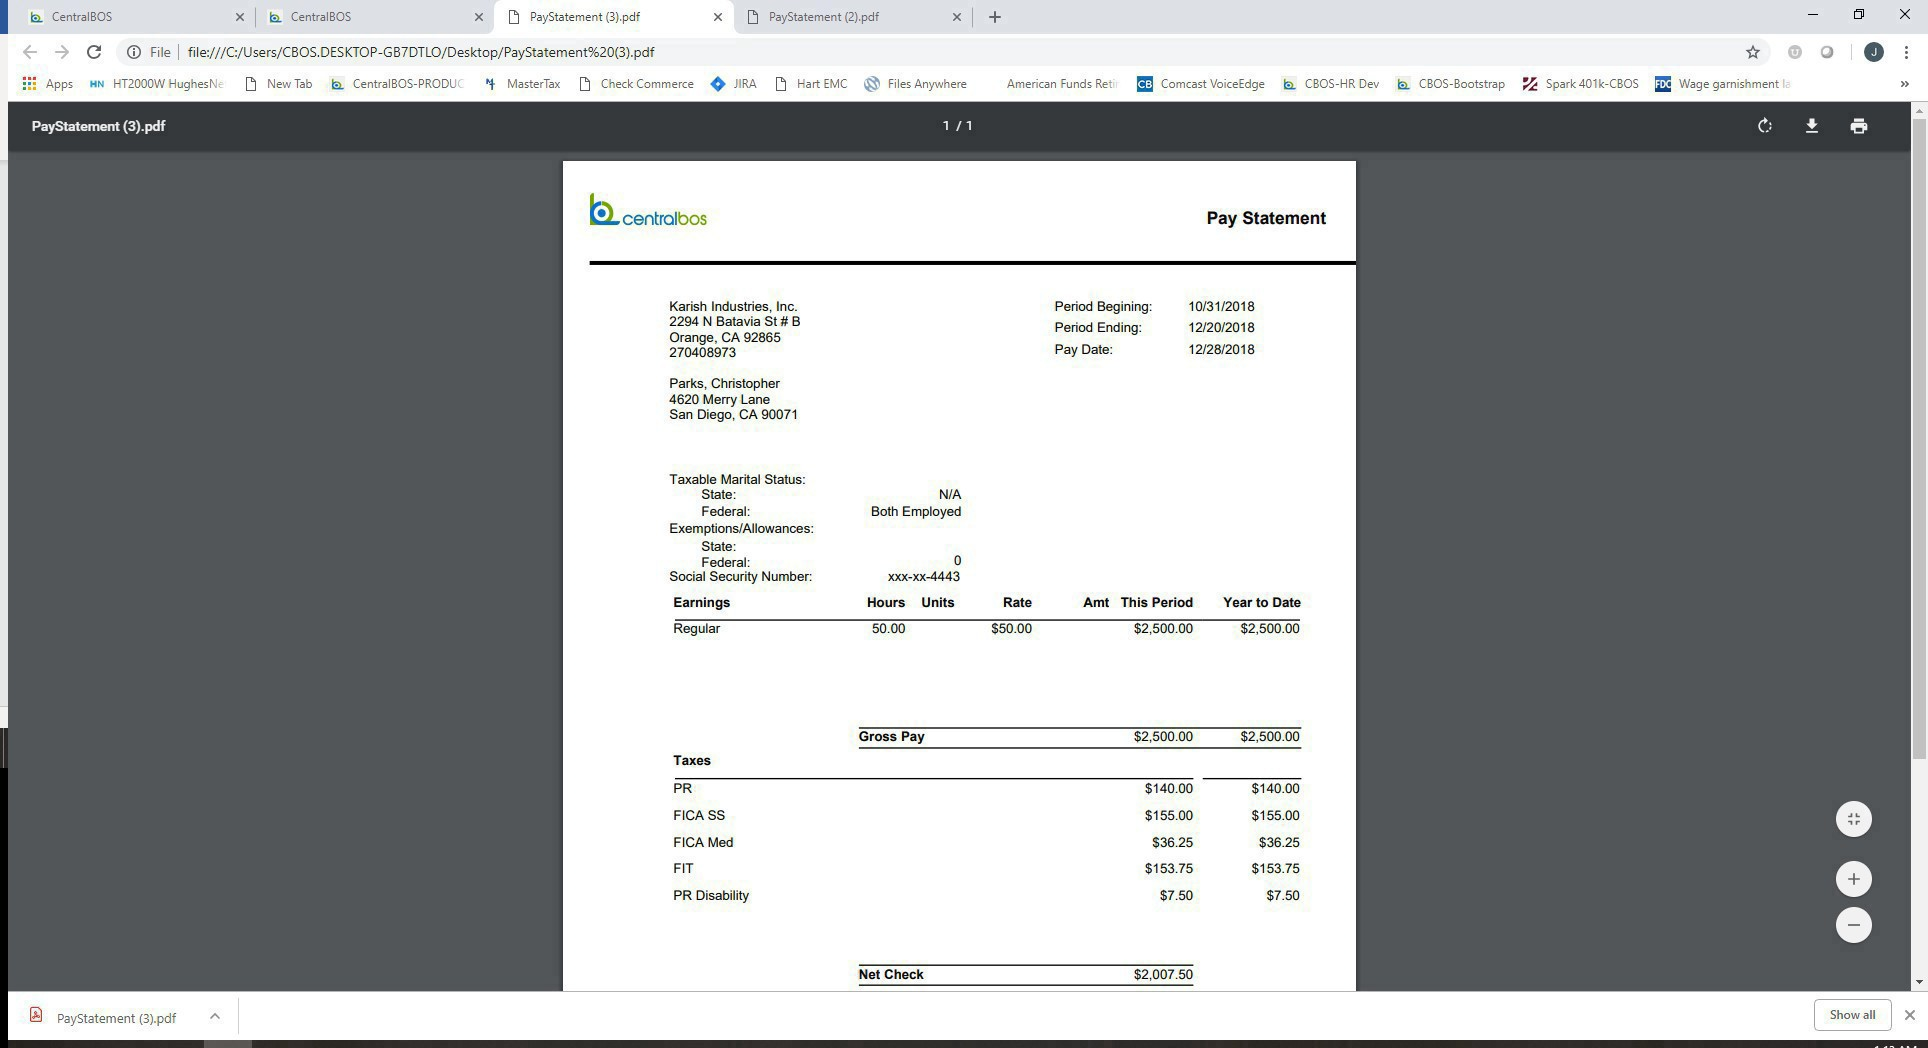The height and width of the screenshot is (1048, 1928).
Task: Open the user profile avatar
Action: (x=1873, y=52)
